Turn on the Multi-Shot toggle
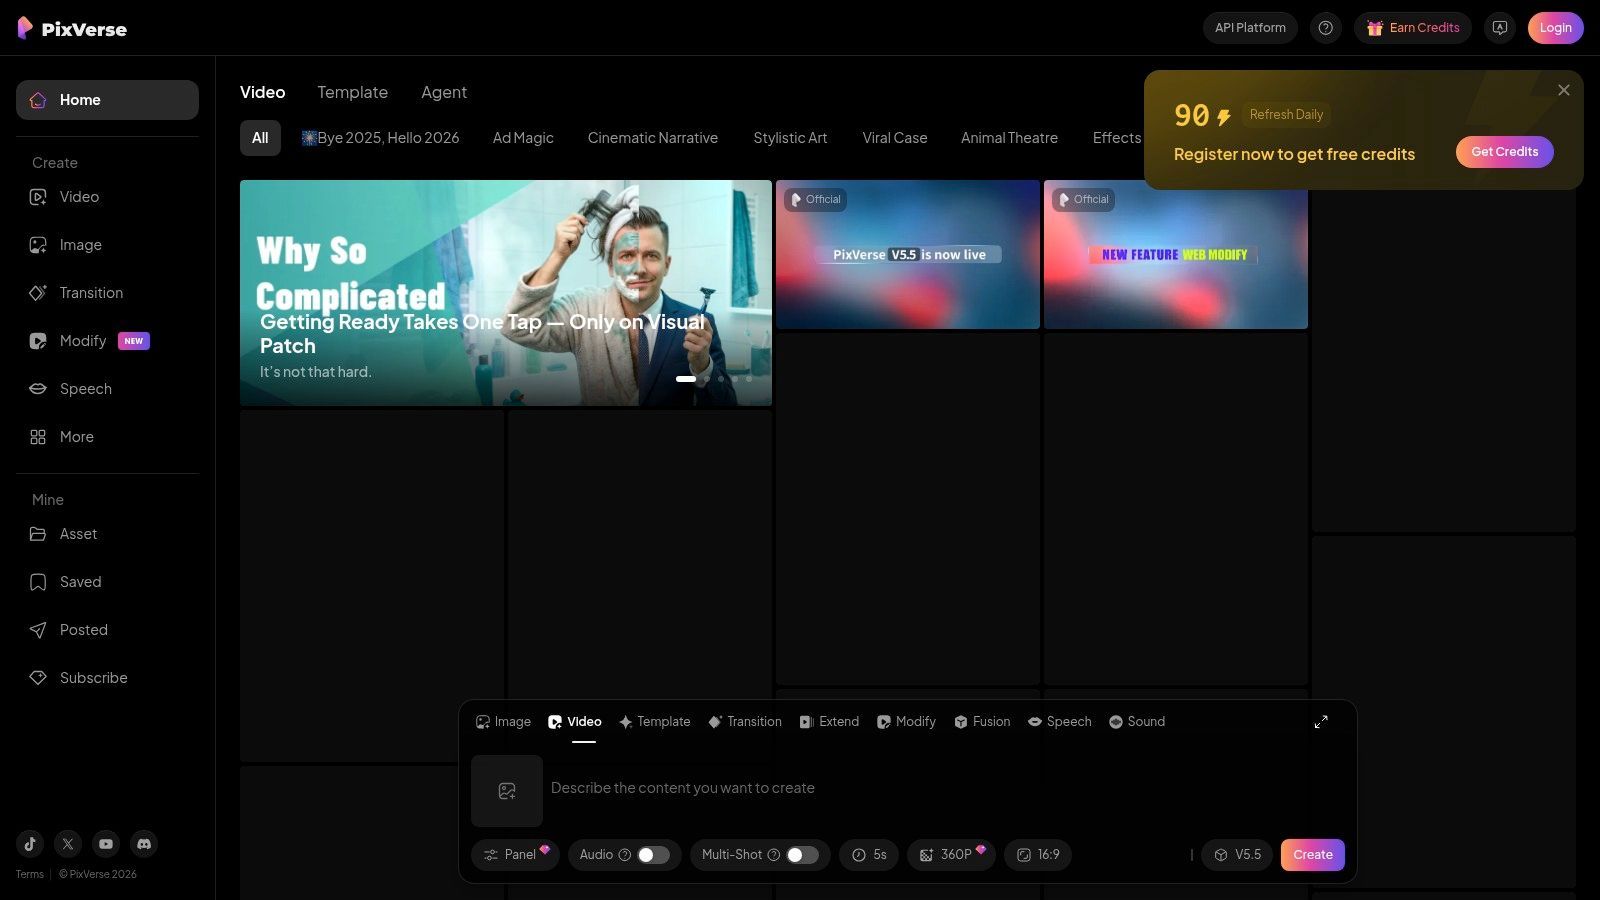This screenshot has width=1600, height=900. [x=802, y=855]
